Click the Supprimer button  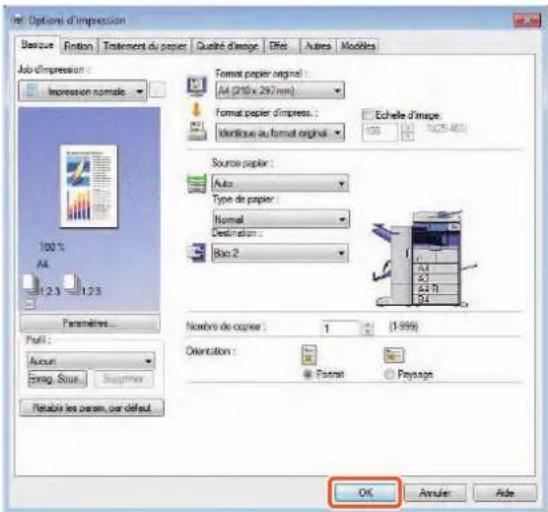123,379
